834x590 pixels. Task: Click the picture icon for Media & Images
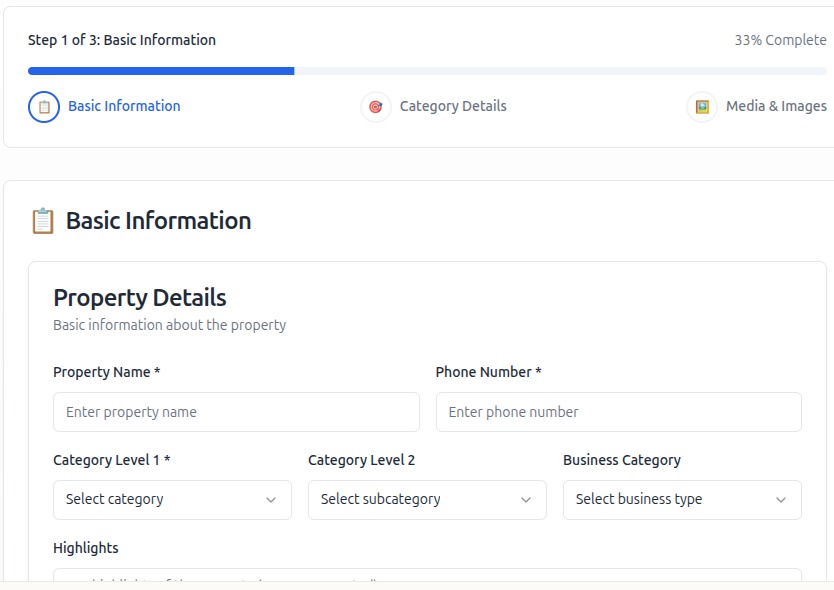(702, 107)
